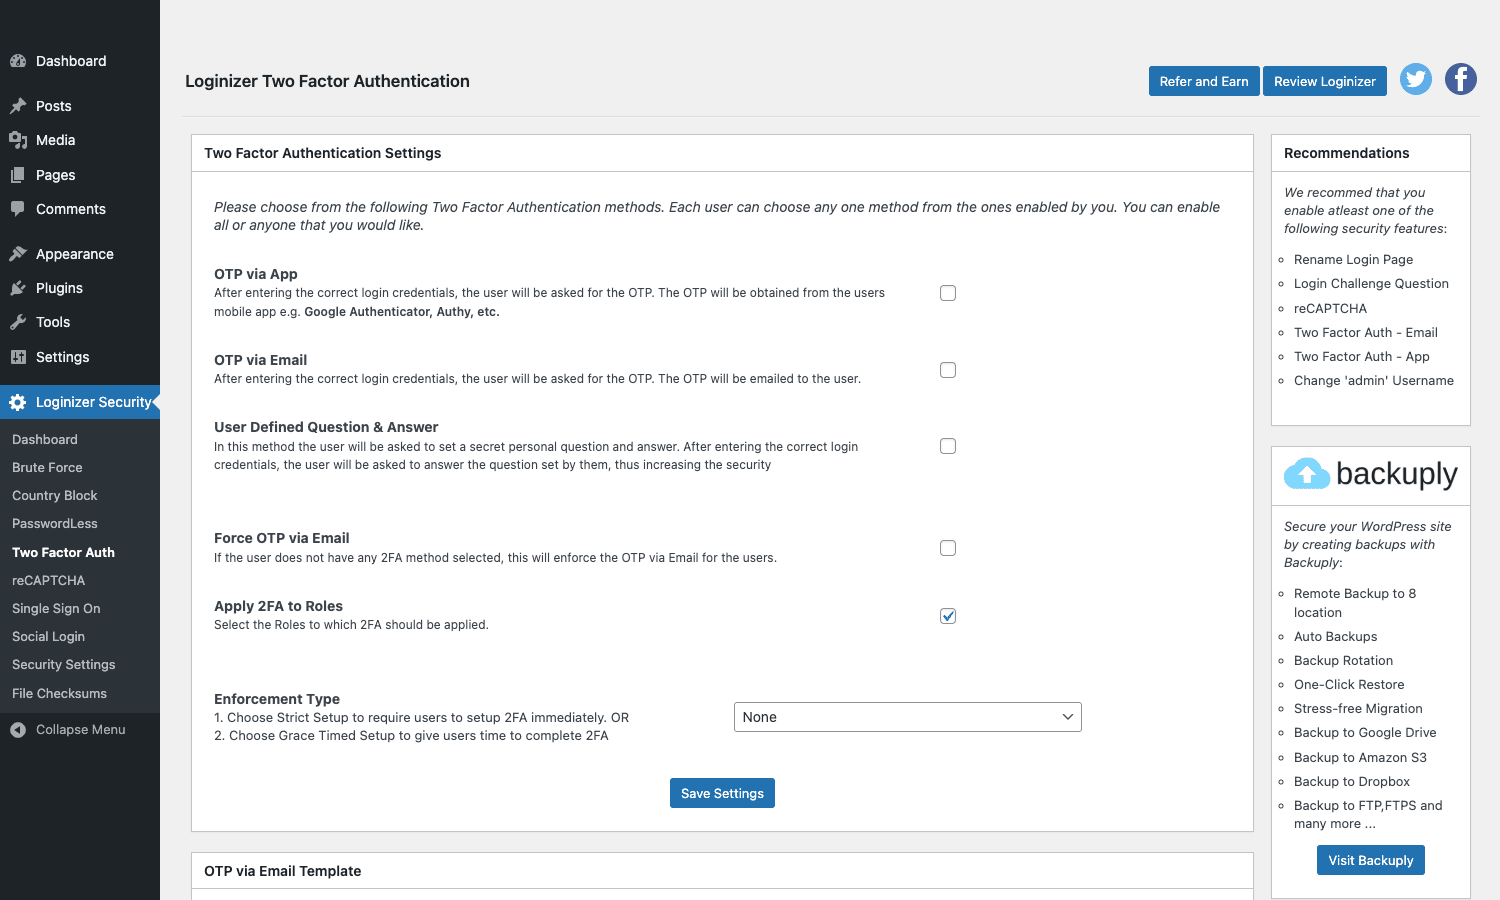The width and height of the screenshot is (1500, 900).
Task: Go to PasswordLess submenu
Action: (55, 523)
